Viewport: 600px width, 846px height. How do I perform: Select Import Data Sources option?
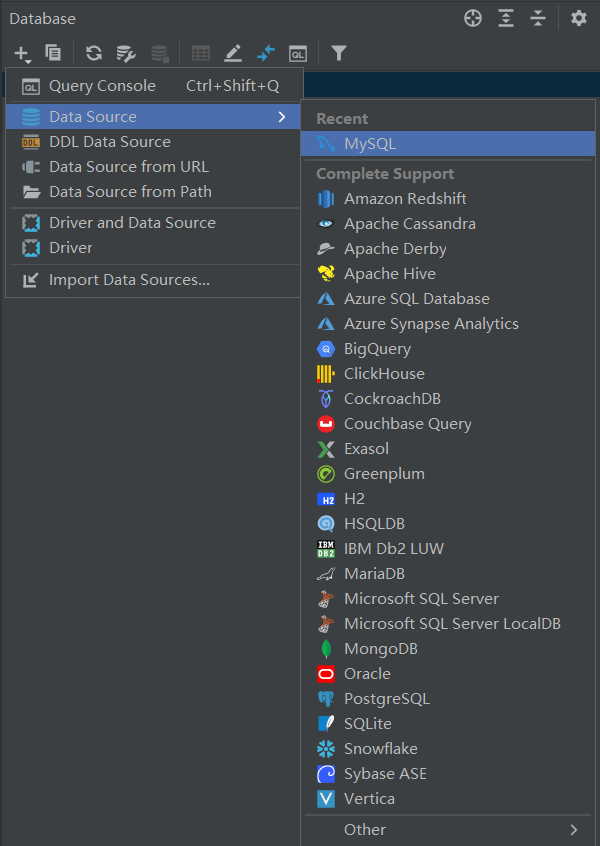coord(129,280)
